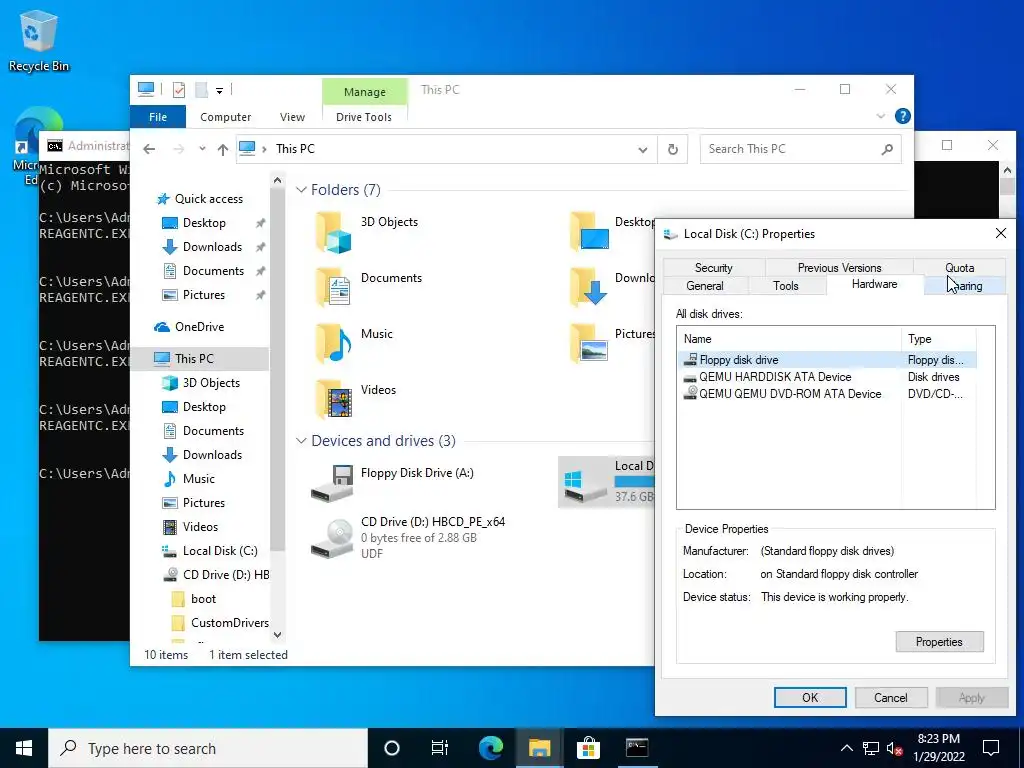Select Floppy disk drive in disk list
Viewport: 1024px width, 768px height.
[x=827, y=360]
